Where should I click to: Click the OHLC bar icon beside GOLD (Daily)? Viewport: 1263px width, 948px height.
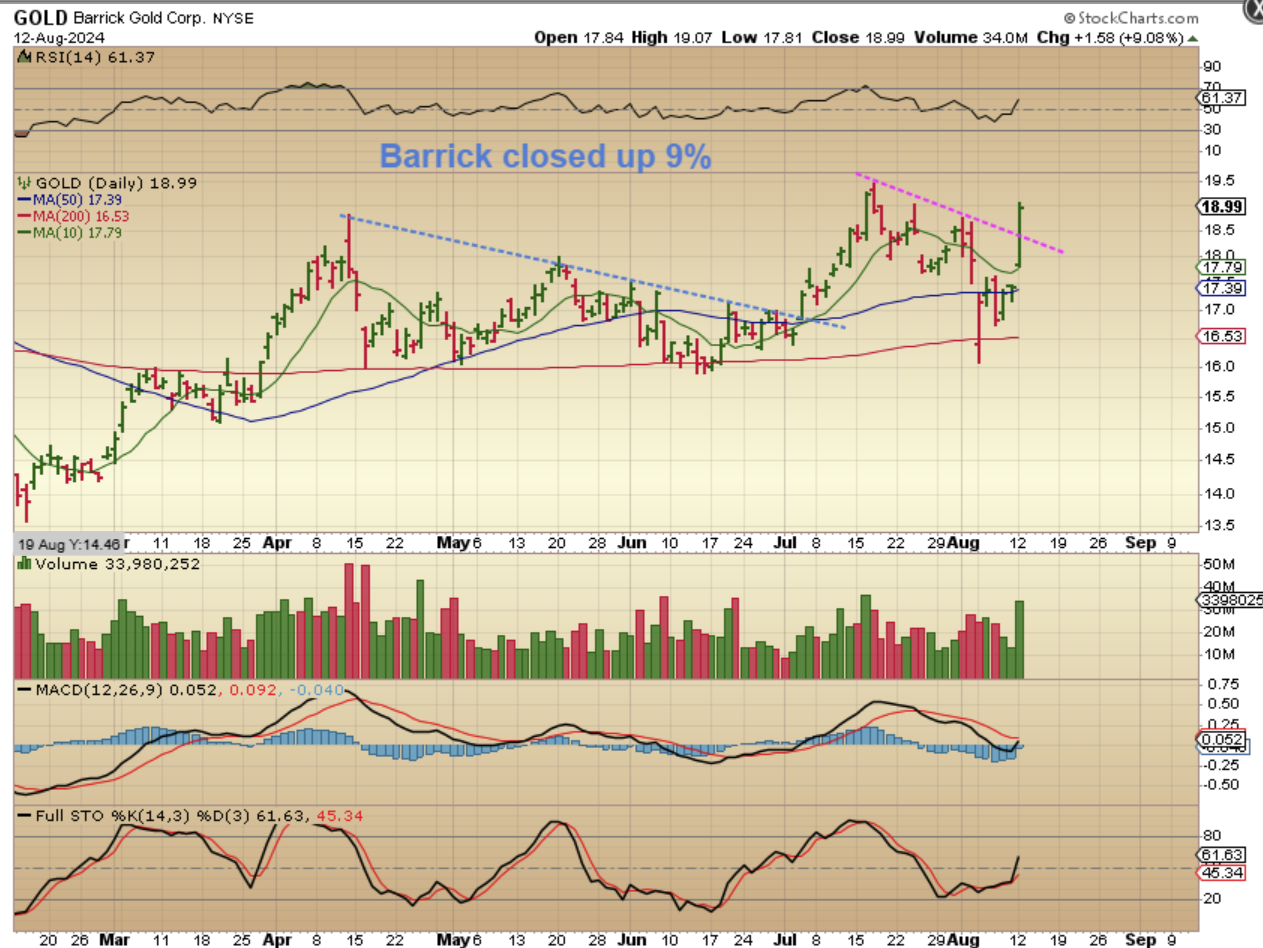(x=22, y=183)
